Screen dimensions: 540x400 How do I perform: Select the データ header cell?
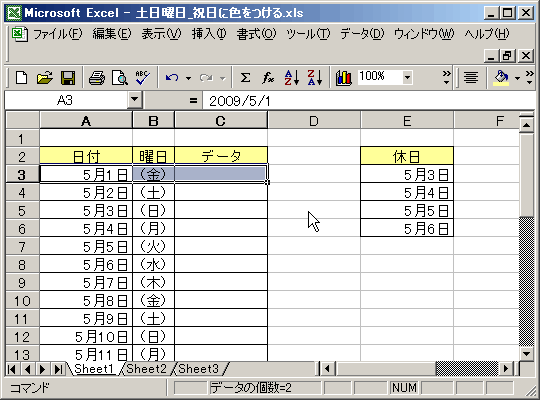[x=221, y=156]
